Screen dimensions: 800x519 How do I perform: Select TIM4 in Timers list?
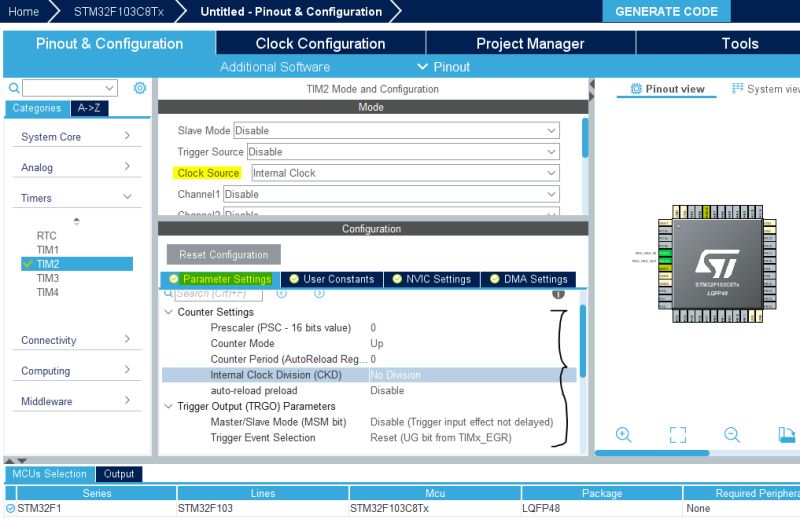(x=47, y=292)
